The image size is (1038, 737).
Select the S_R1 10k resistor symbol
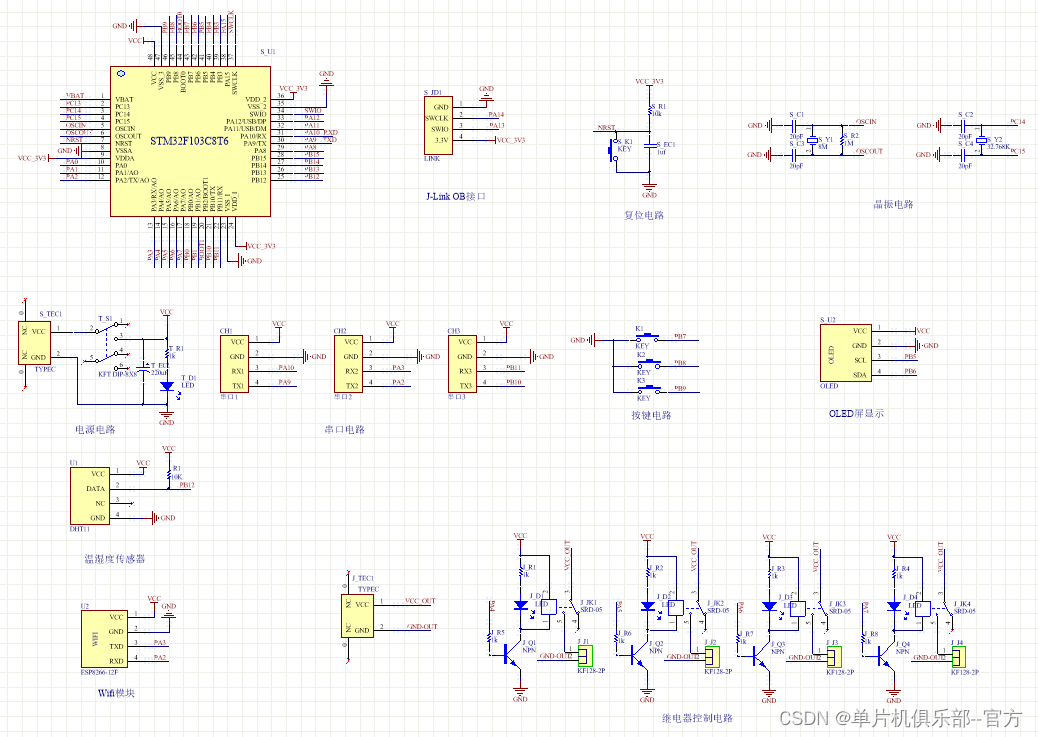pyautogui.click(x=650, y=112)
